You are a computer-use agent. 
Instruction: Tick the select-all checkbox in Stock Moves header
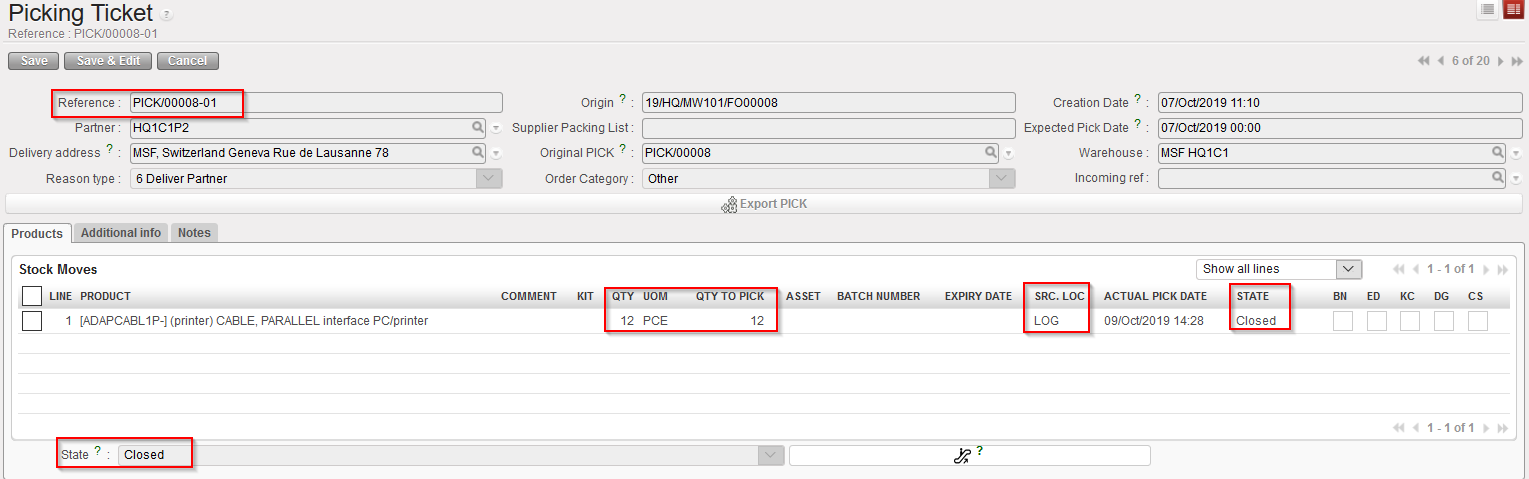coord(32,296)
